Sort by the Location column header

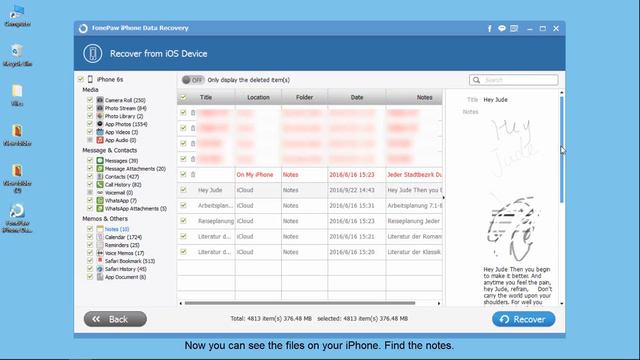point(258,97)
